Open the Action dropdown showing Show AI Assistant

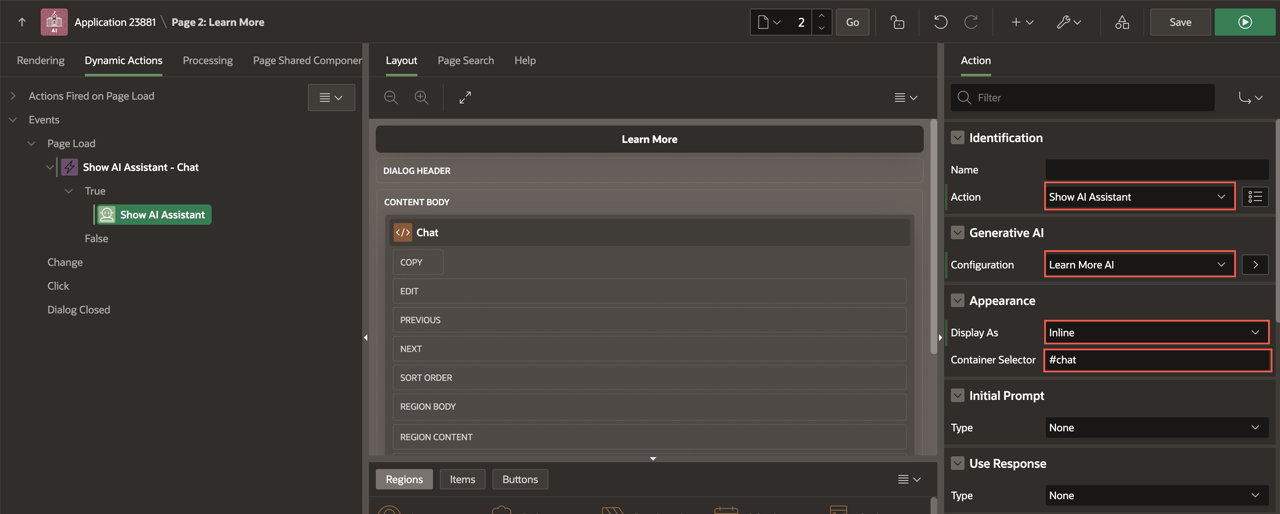[1139, 197]
